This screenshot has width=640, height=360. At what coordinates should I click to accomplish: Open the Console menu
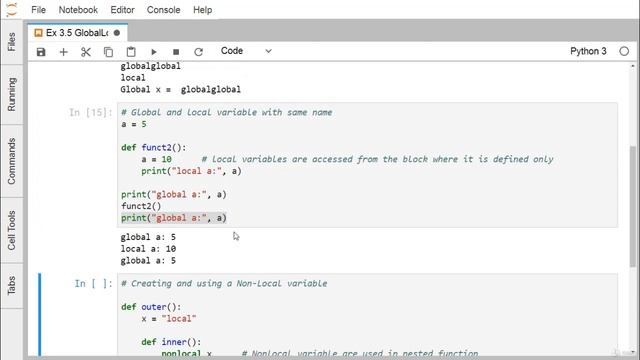click(163, 10)
